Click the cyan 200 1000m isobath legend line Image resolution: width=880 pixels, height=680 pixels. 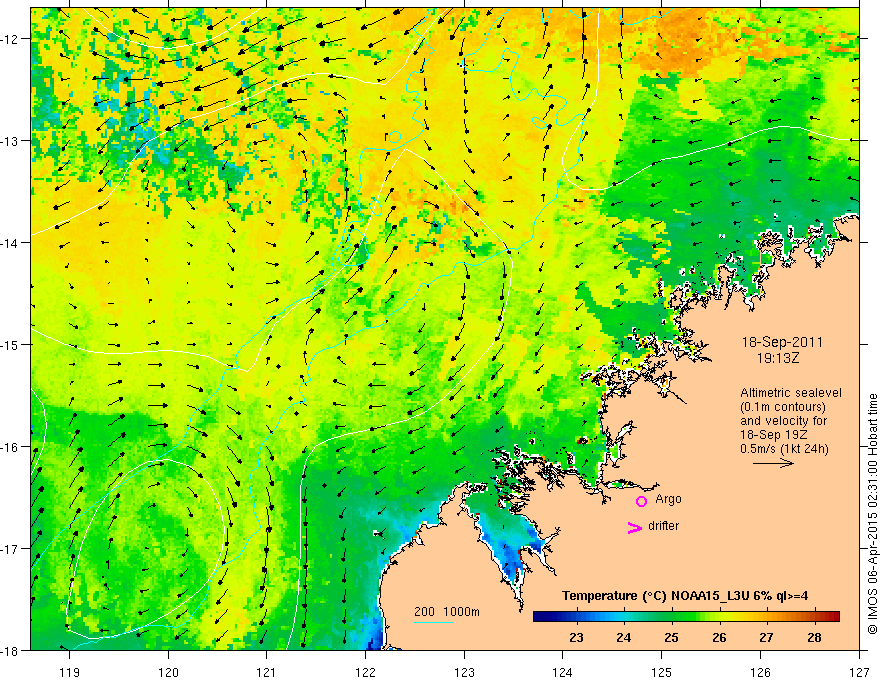pyautogui.click(x=434, y=622)
